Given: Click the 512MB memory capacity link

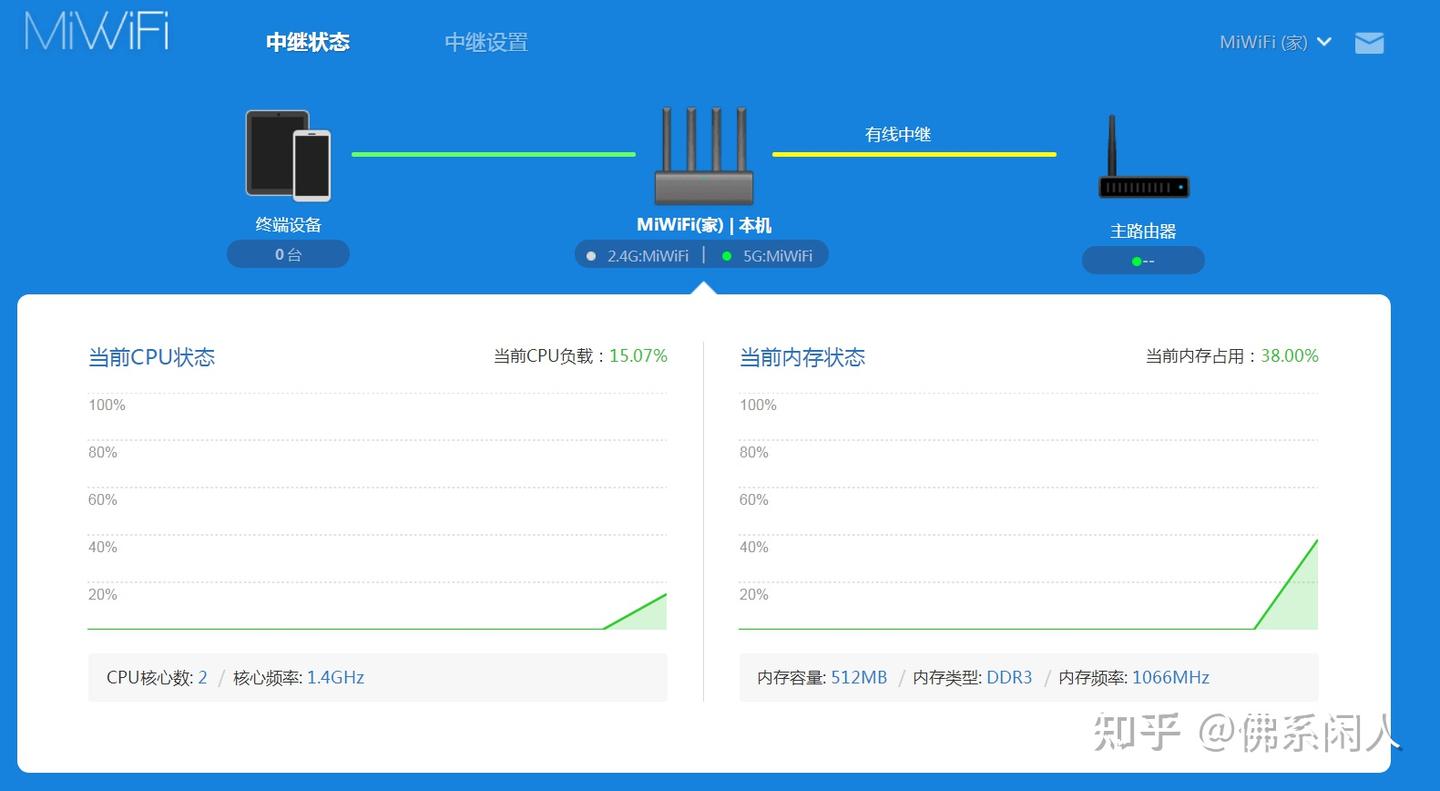Looking at the screenshot, I should (x=858, y=677).
